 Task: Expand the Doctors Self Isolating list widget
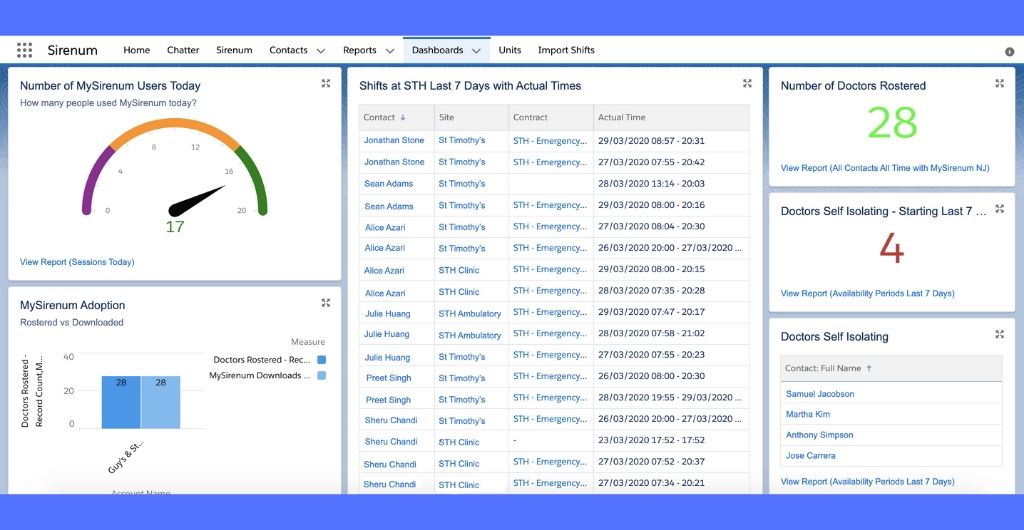[x=999, y=335]
